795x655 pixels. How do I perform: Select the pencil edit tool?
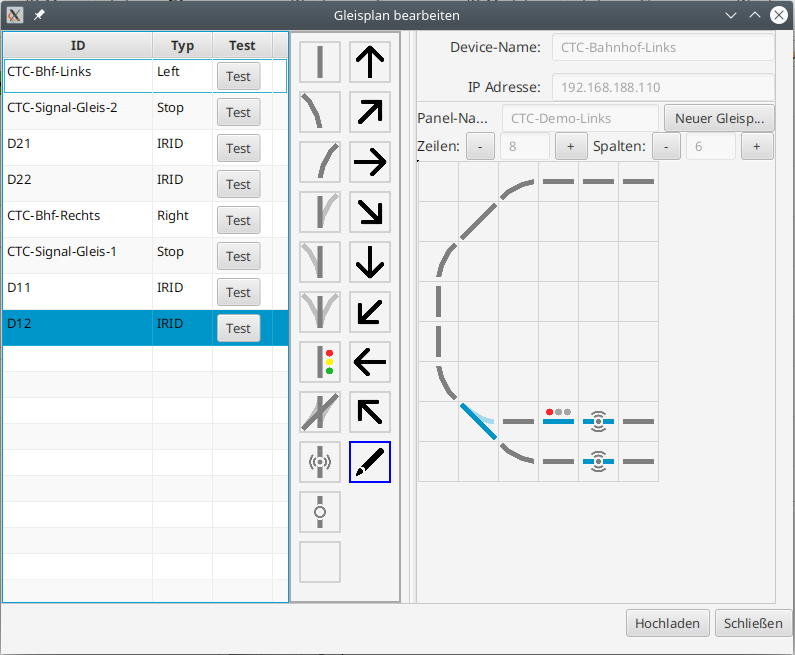tap(370, 462)
